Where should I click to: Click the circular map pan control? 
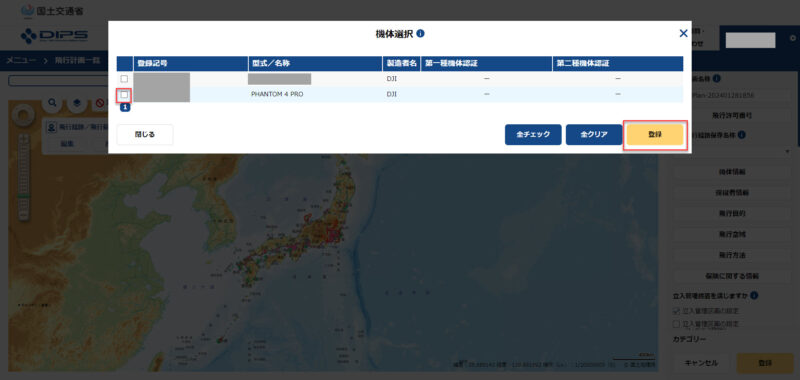(23, 116)
